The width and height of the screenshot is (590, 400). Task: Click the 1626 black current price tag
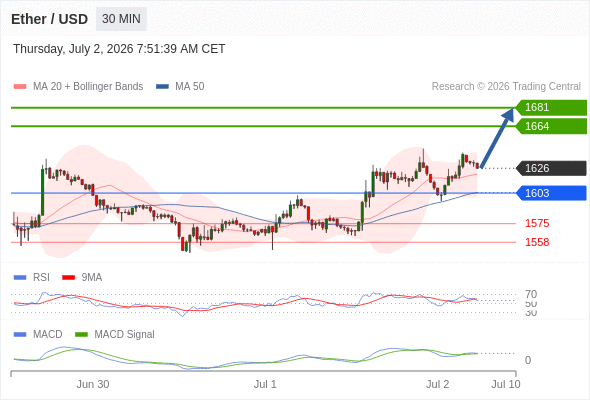point(551,168)
